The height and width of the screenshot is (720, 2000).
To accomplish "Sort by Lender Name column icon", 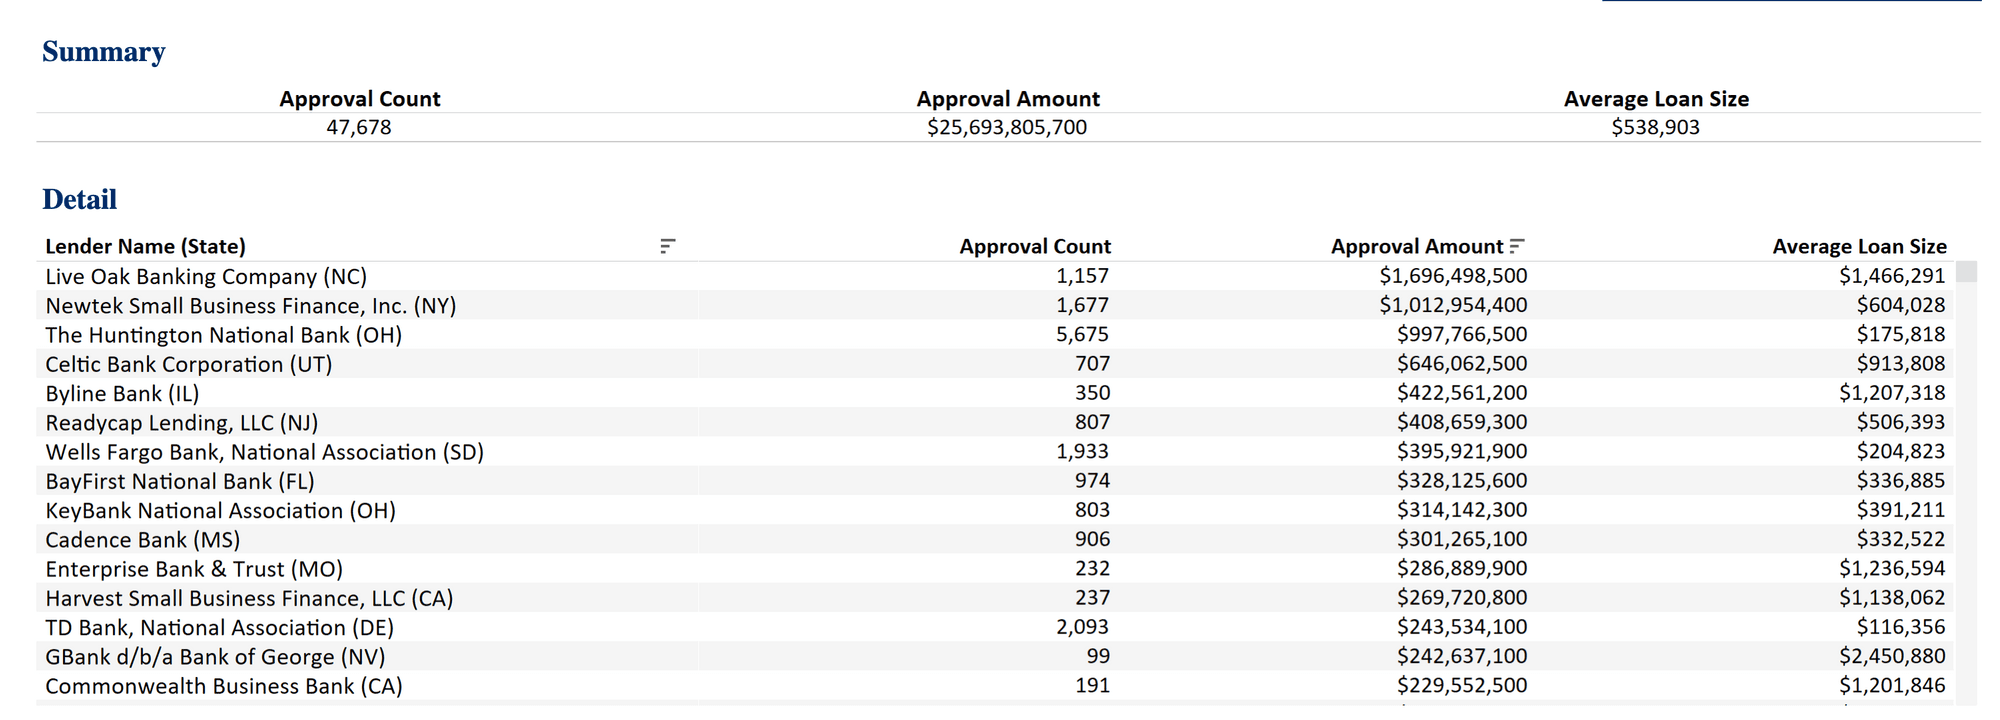I will tap(668, 246).
